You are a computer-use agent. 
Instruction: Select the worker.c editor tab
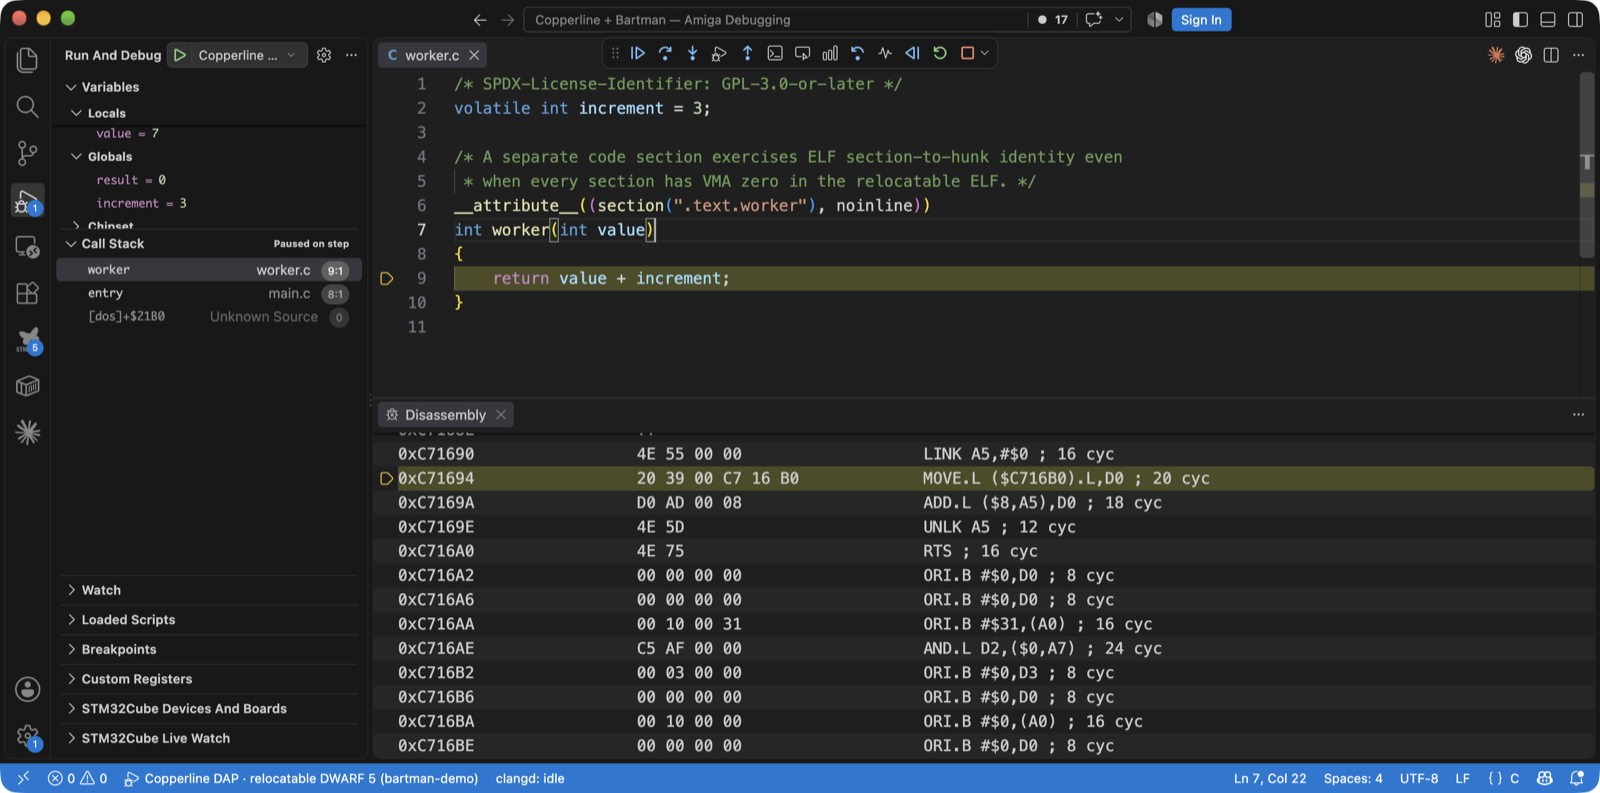(x=432, y=55)
